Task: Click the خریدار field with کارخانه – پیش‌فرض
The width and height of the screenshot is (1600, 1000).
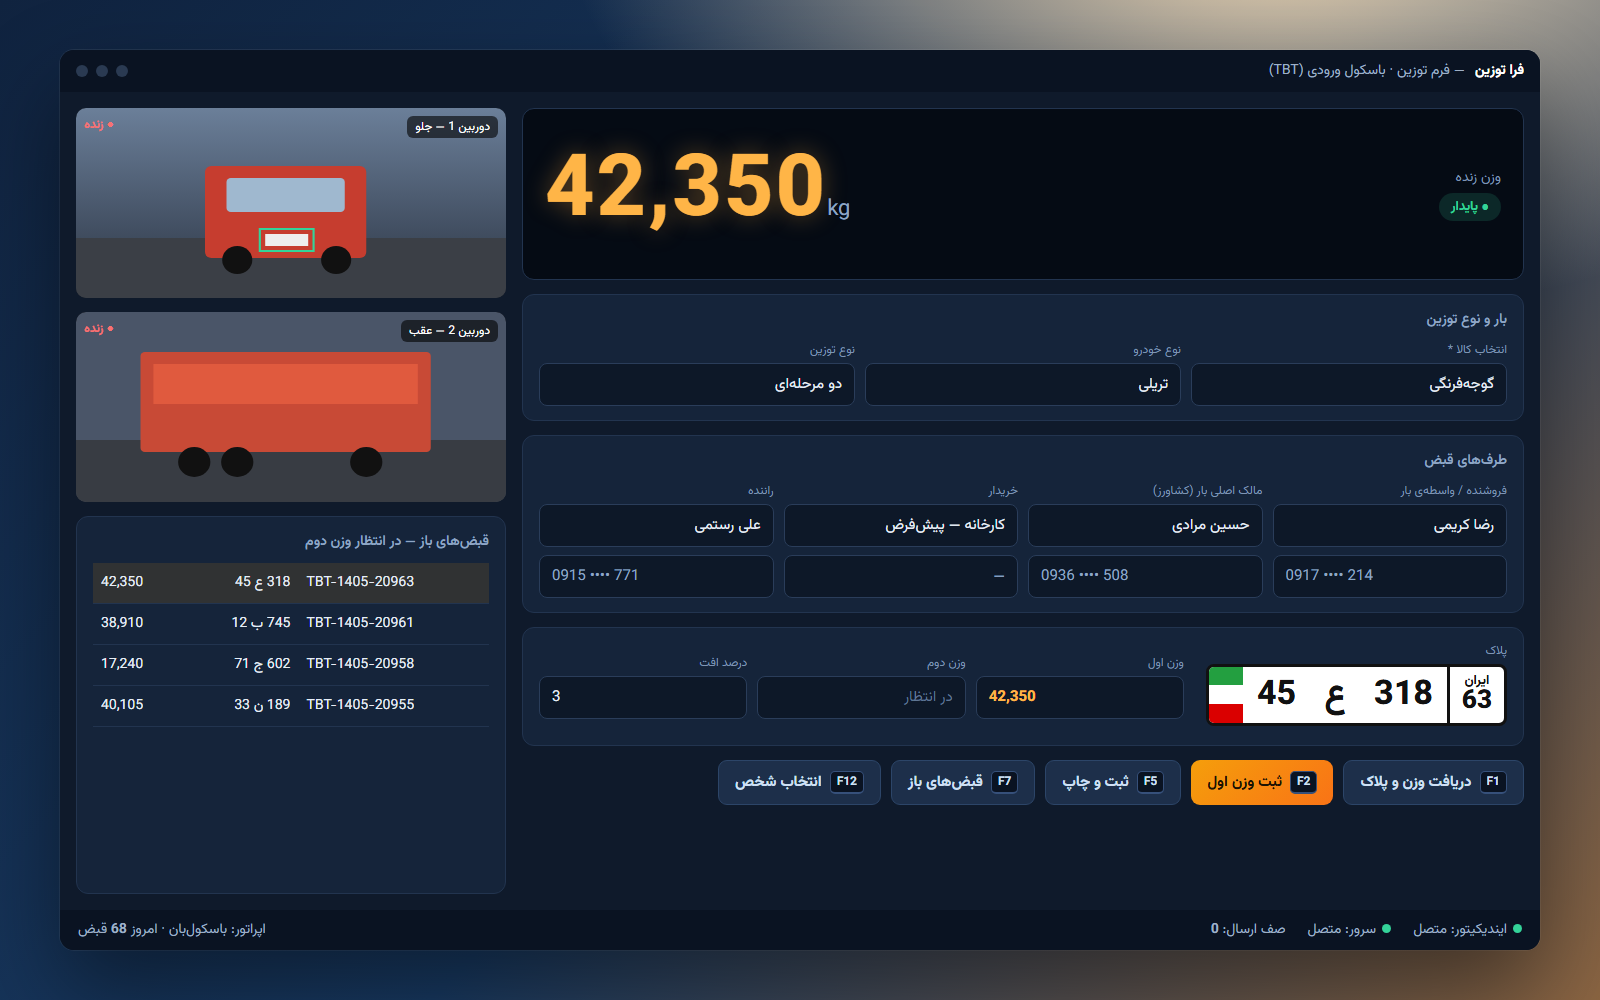Action: click(x=901, y=525)
